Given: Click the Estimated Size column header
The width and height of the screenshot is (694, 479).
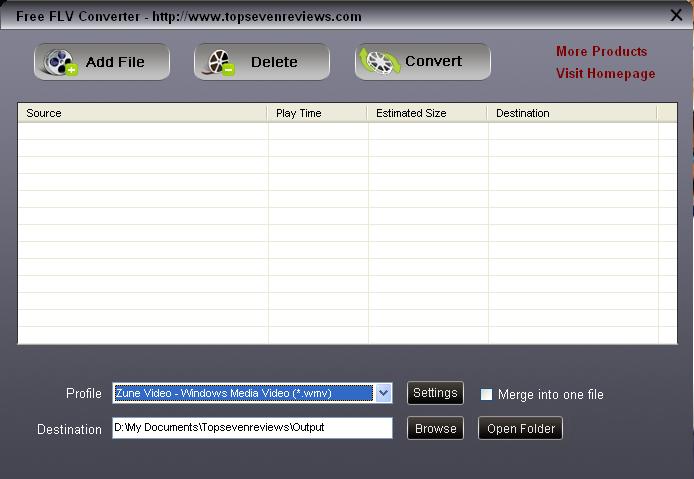Looking at the screenshot, I should 427,113.
